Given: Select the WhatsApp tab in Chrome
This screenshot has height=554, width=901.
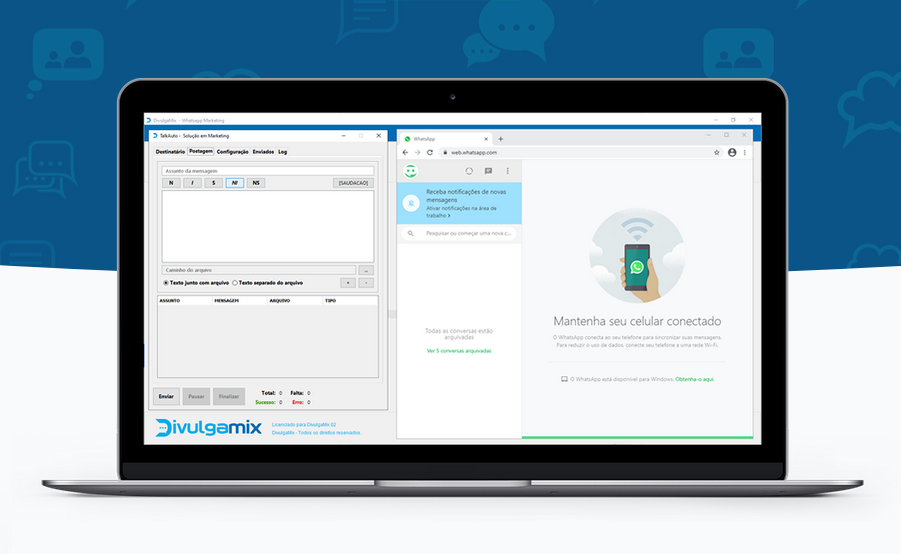Looking at the screenshot, I should click(446, 139).
